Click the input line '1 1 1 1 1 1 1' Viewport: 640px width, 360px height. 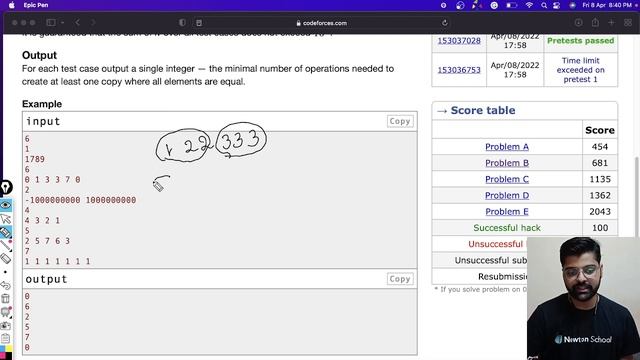click(x=58, y=261)
